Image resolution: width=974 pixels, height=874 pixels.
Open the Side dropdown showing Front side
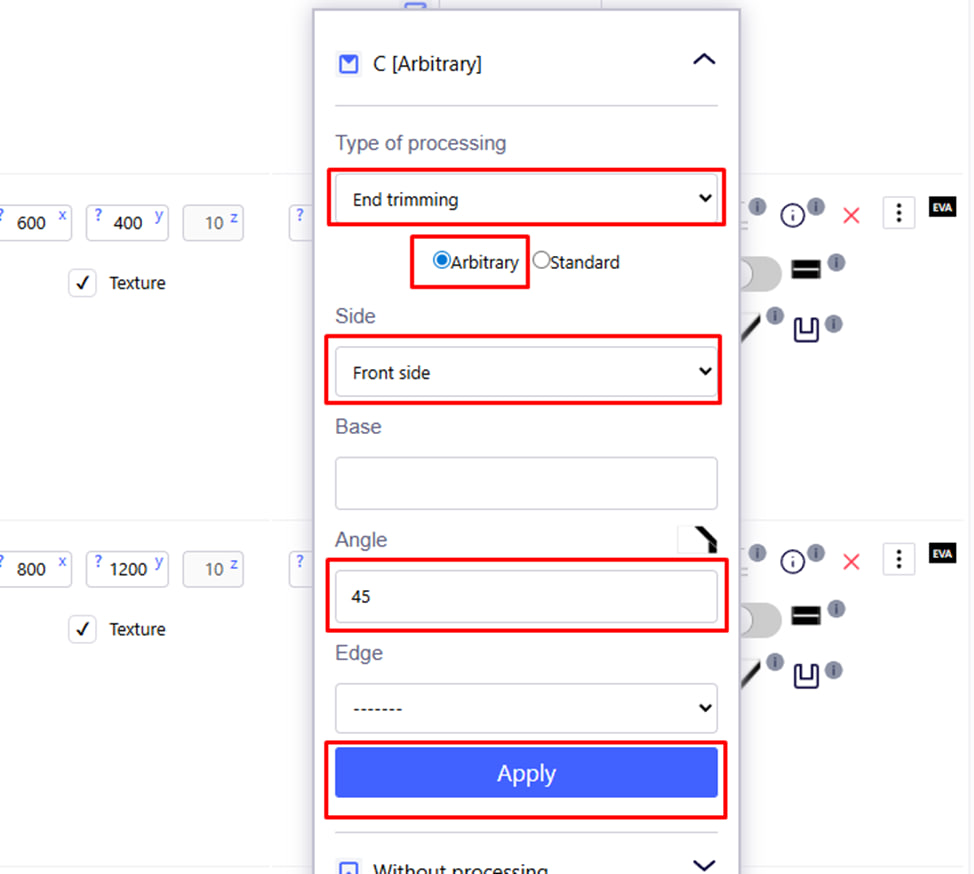[526, 372]
